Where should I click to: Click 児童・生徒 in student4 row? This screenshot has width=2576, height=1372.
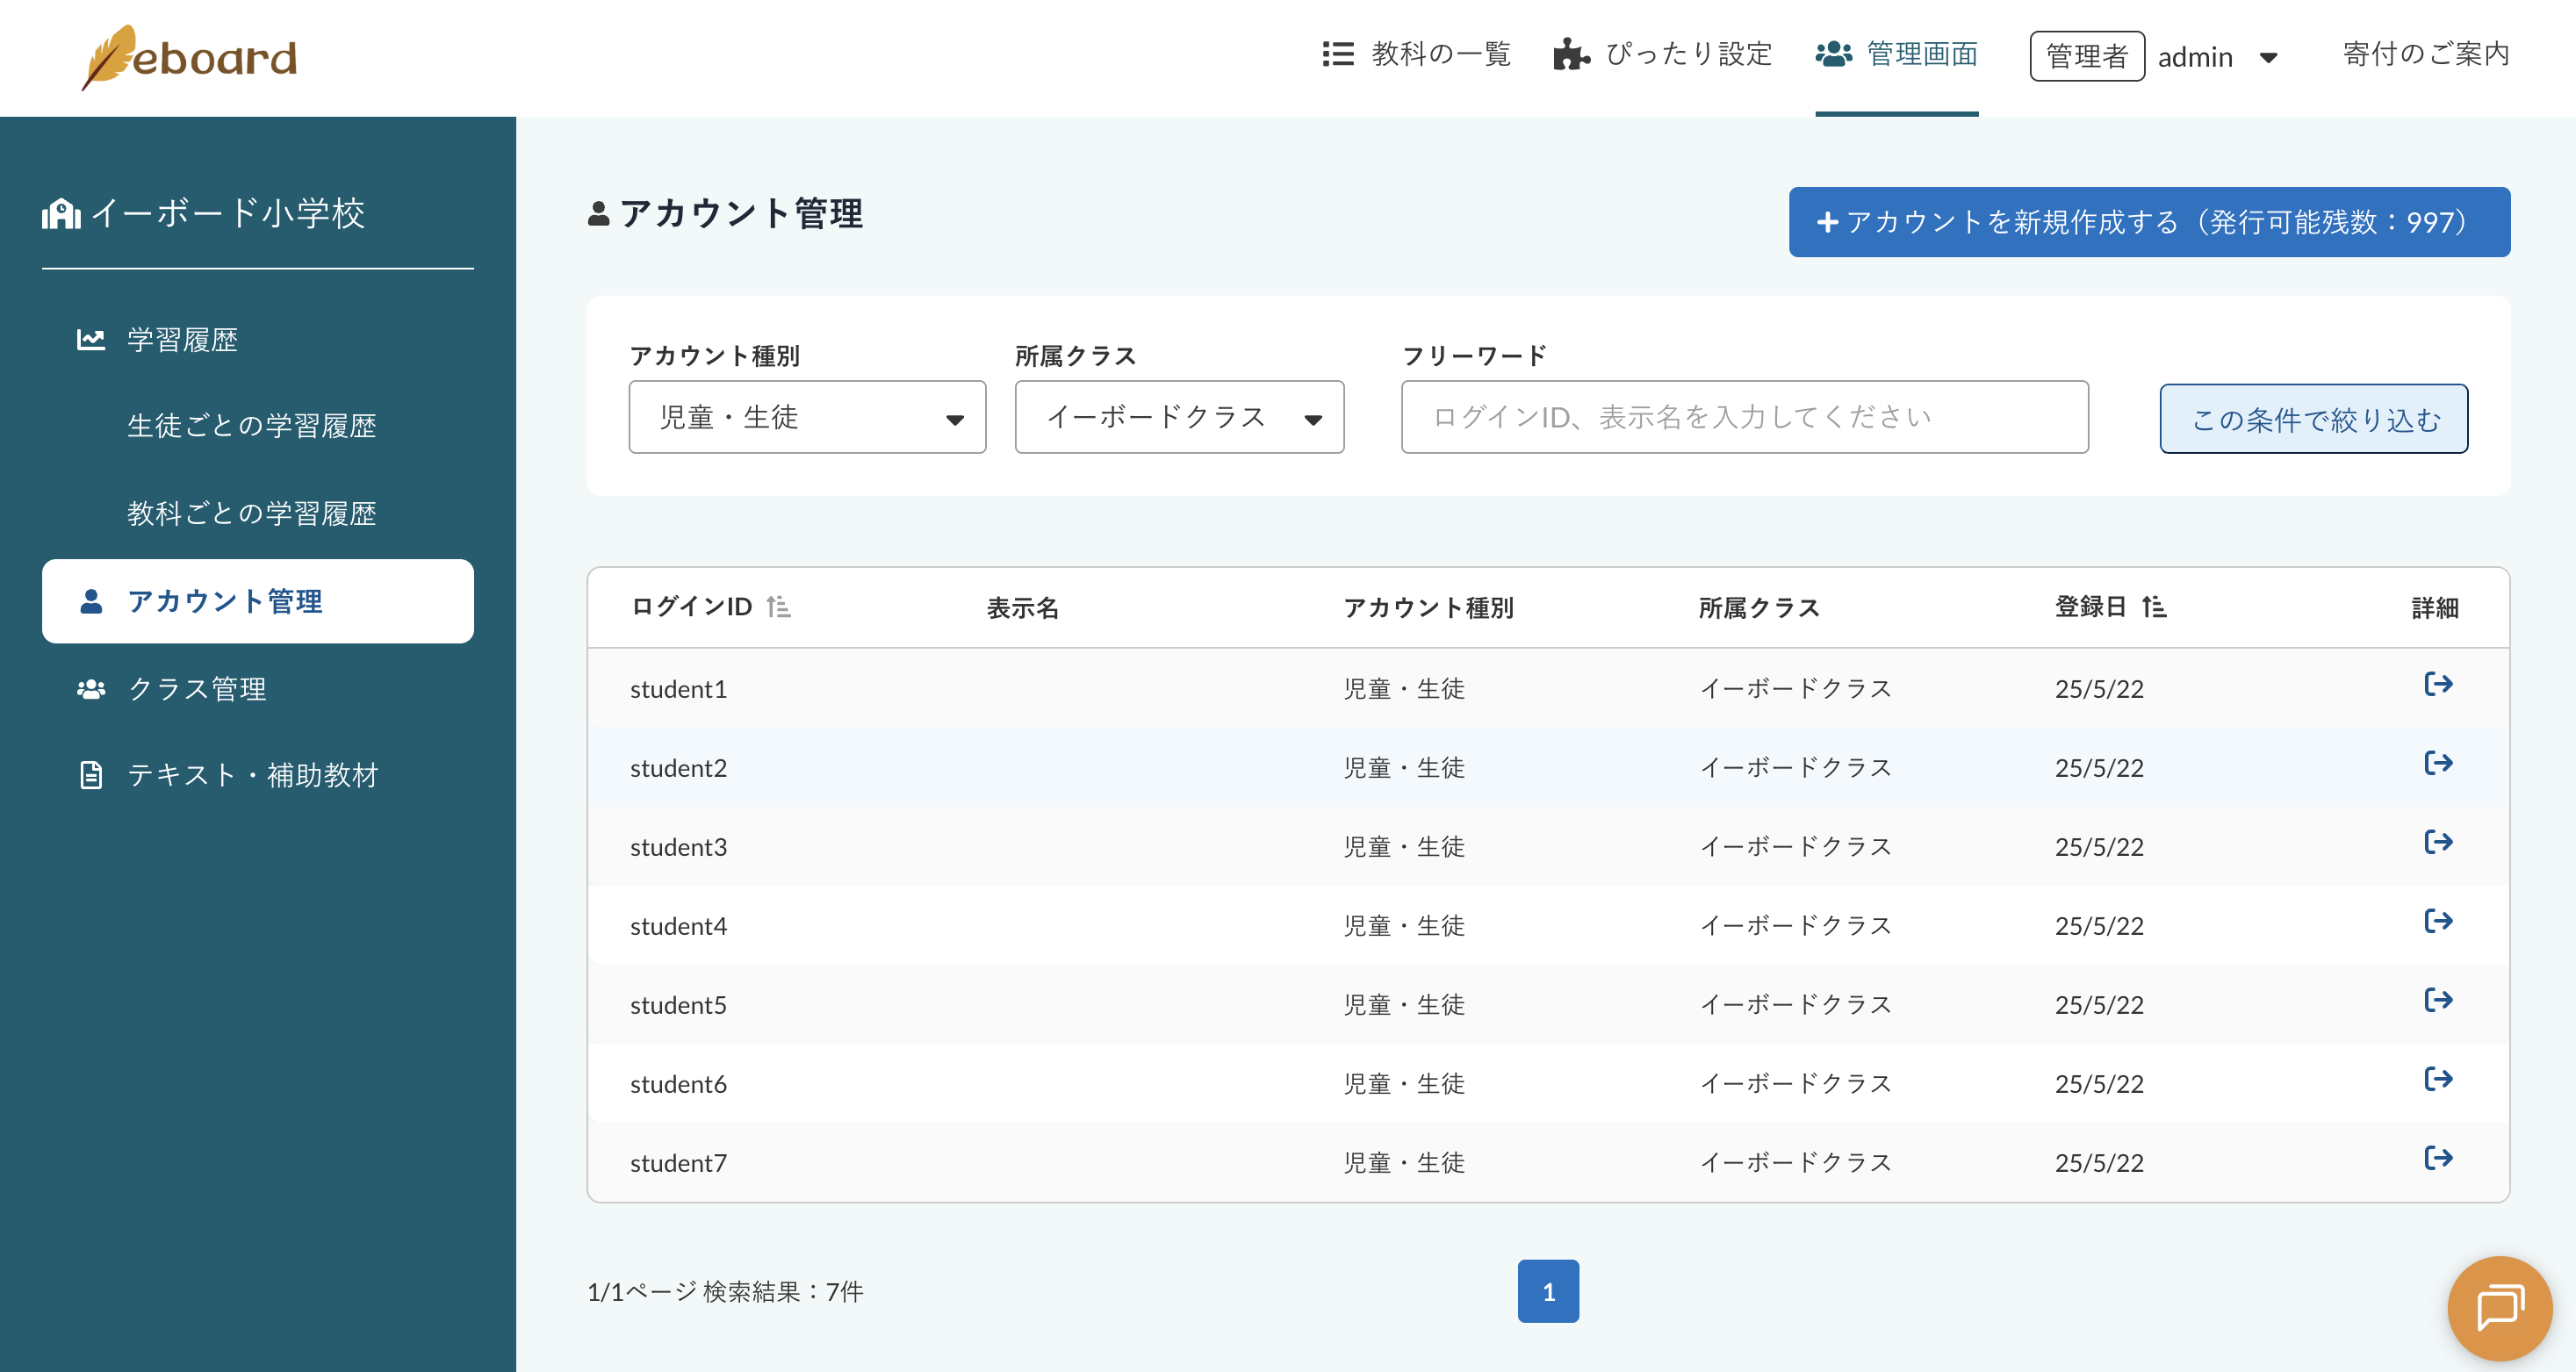point(1403,926)
